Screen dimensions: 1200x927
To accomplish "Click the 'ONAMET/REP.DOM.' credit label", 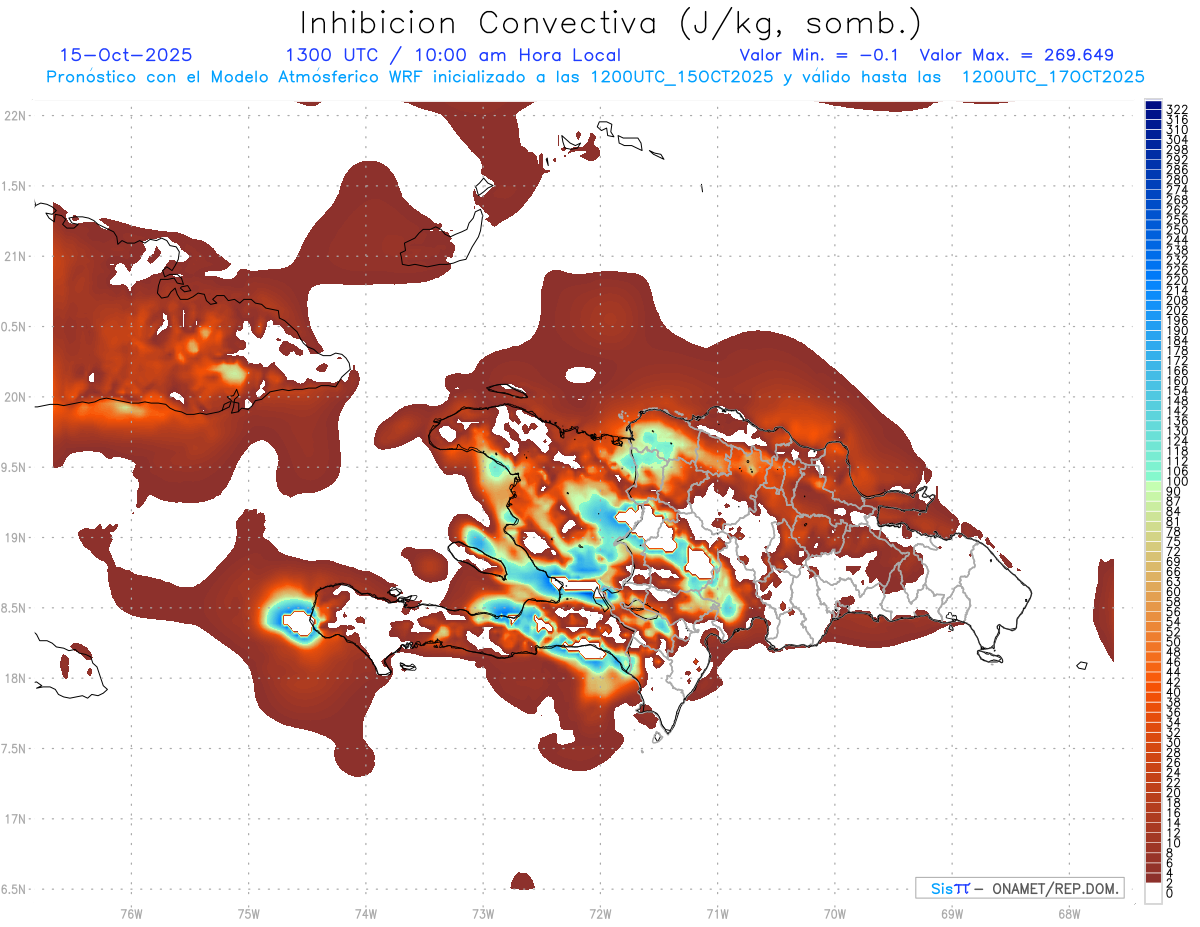I will 1054,888.
